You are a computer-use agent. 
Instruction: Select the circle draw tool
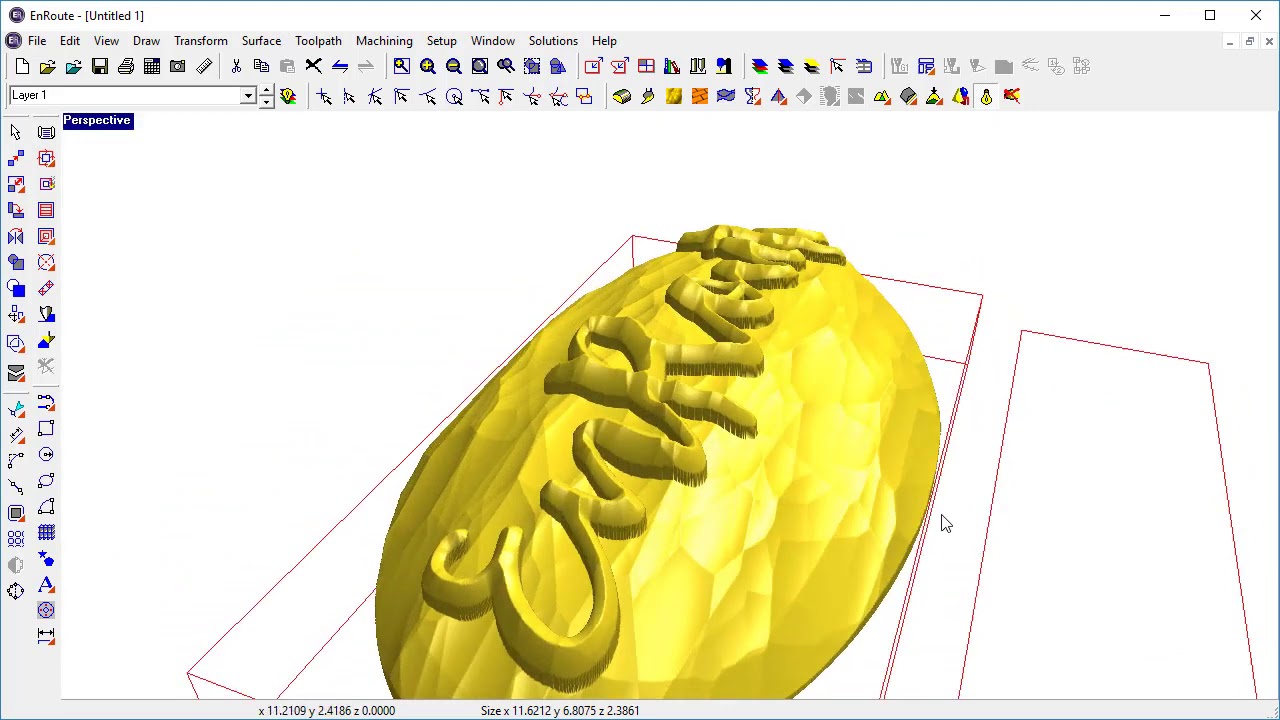(46, 455)
